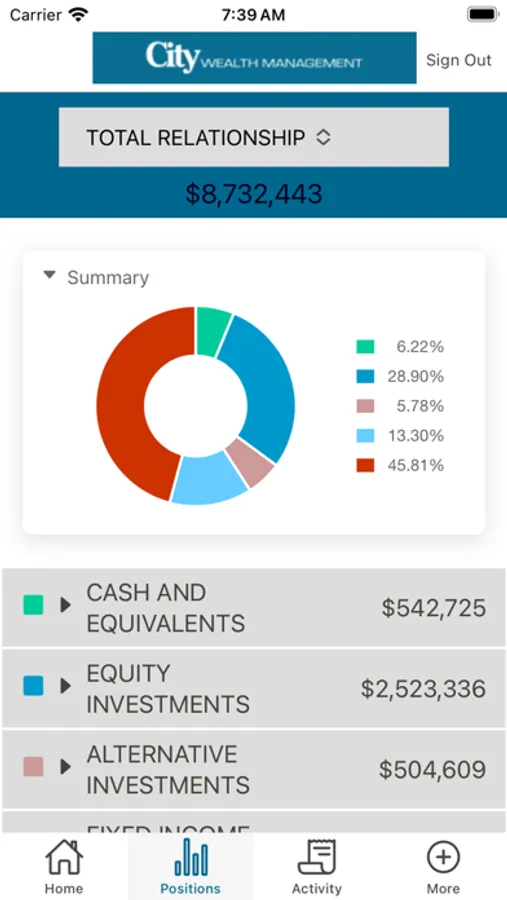The height and width of the screenshot is (900, 507).
Task: Click the 7:39 AM clock
Action: tap(253, 15)
